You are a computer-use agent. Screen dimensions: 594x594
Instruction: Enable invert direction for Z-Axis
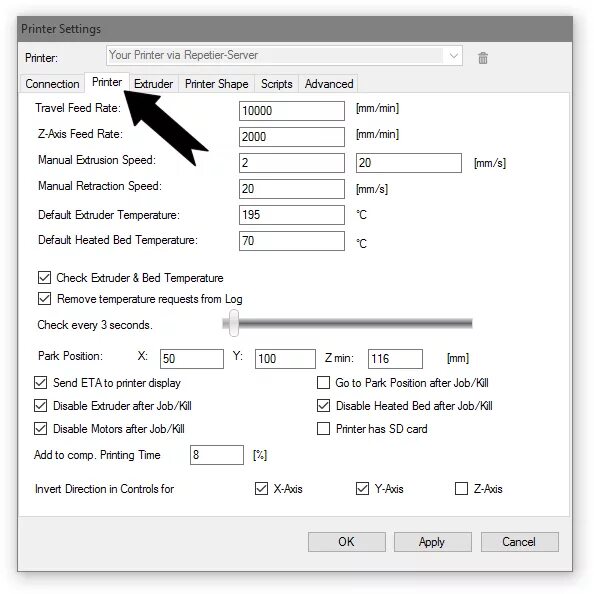(461, 489)
